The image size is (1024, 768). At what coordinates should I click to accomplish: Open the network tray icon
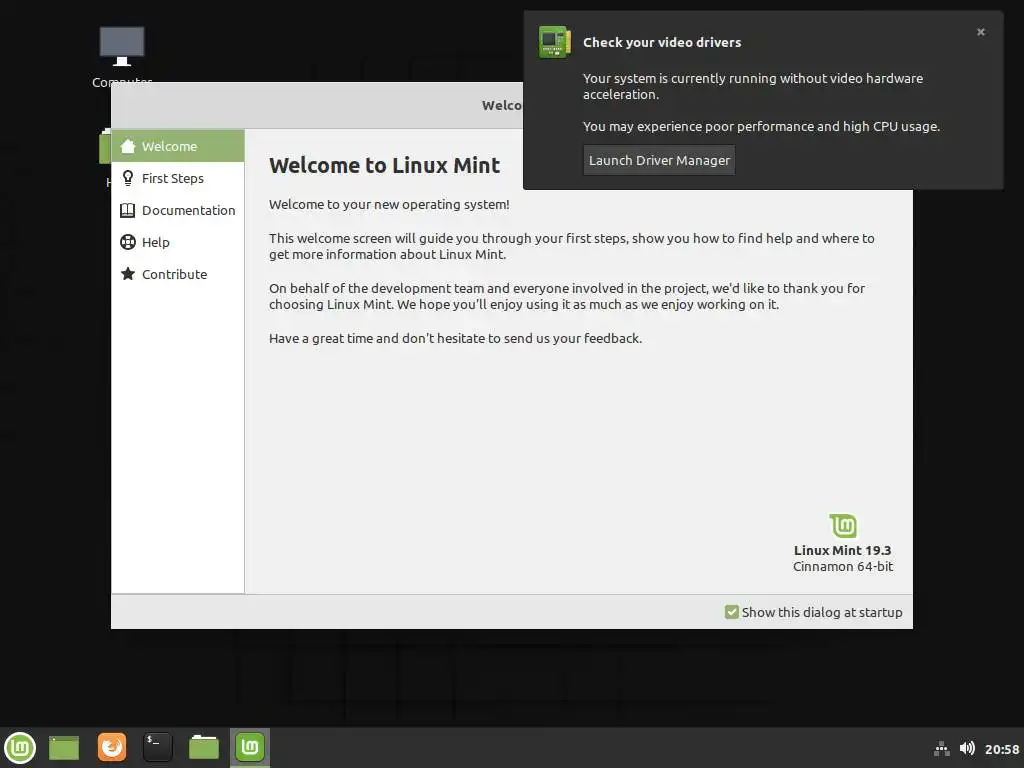point(941,748)
